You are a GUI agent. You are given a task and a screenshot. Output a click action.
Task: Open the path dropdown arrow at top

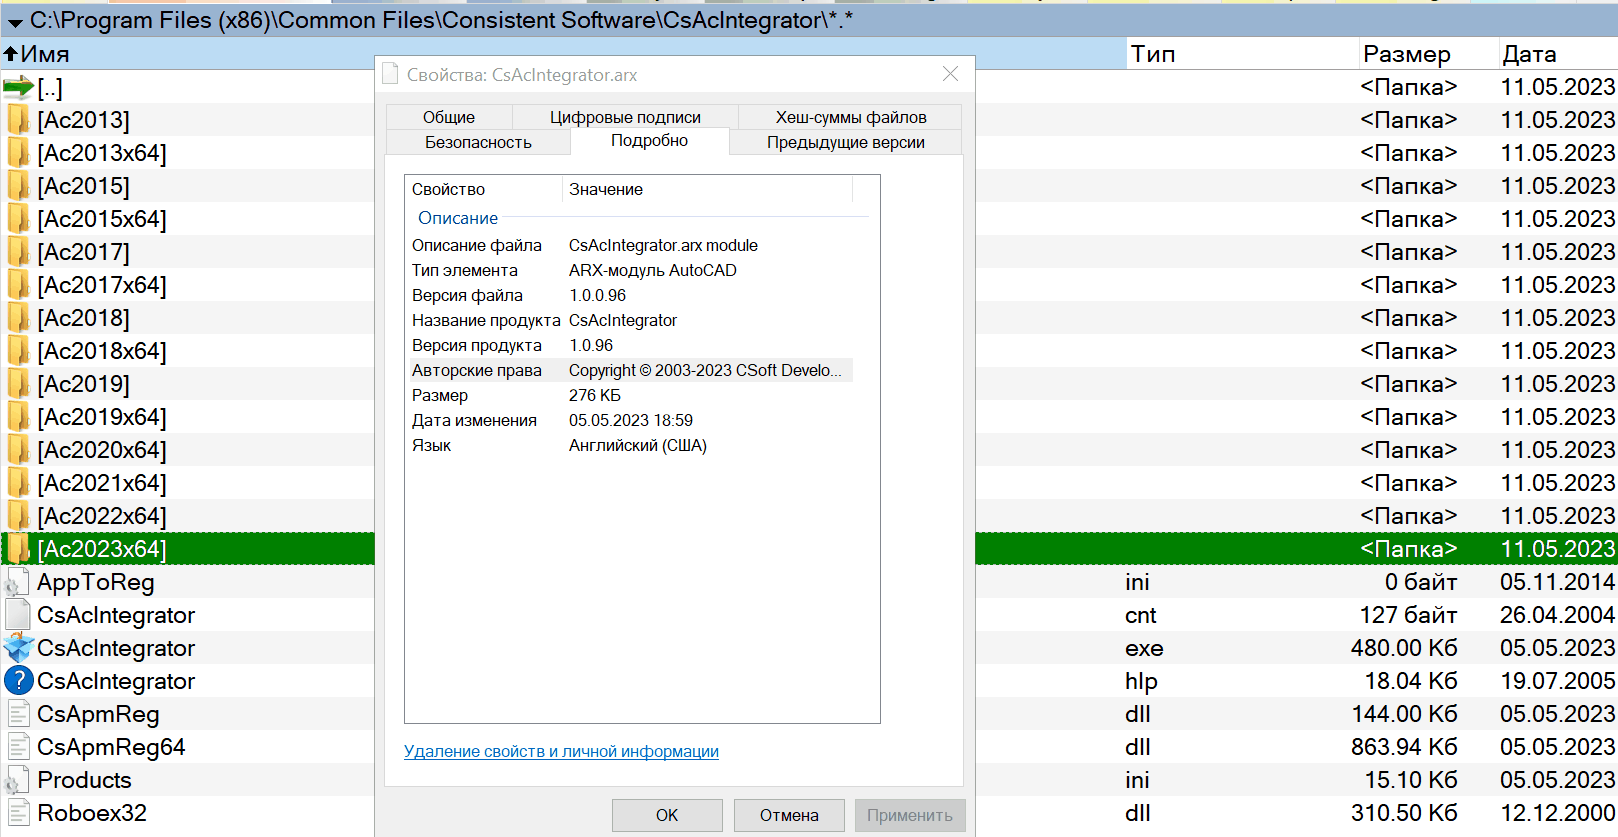tap(15, 22)
